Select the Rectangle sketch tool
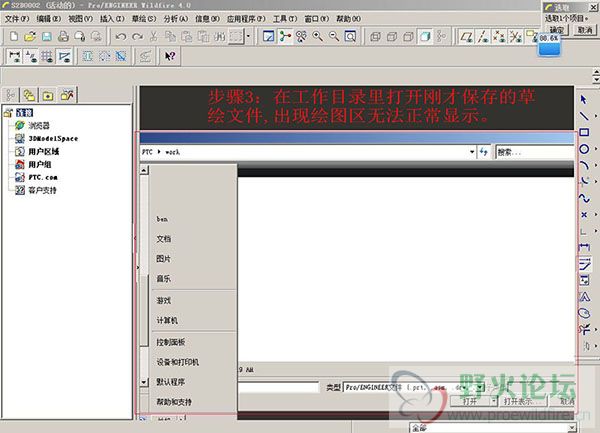600x433 pixels. click(x=584, y=132)
